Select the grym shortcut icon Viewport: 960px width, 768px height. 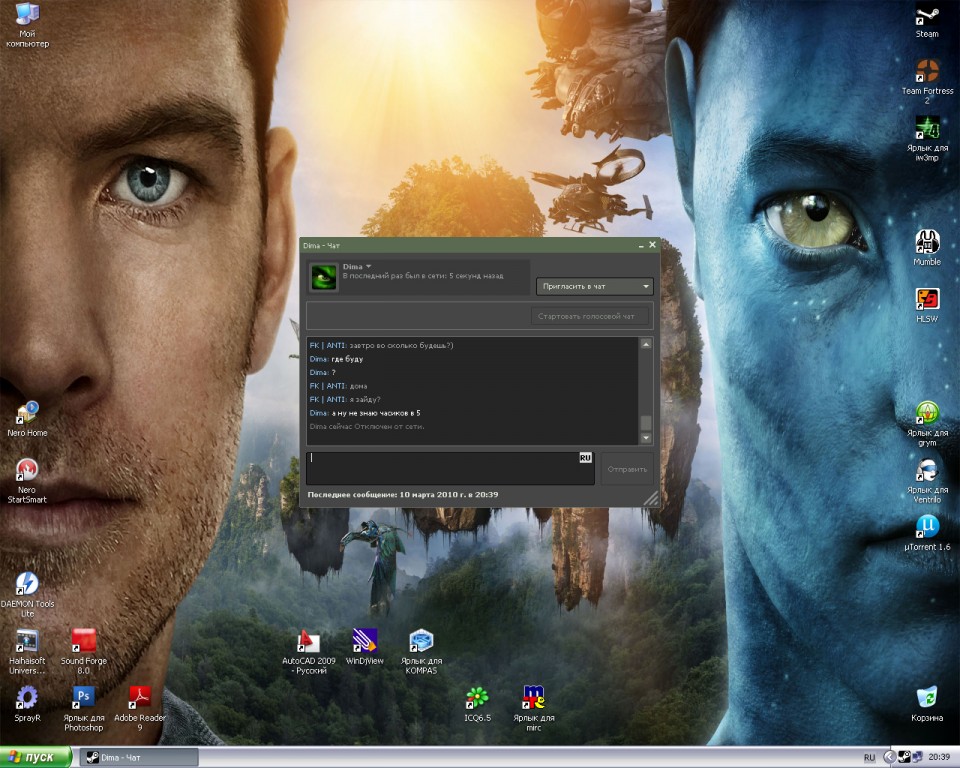coord(927,424)
